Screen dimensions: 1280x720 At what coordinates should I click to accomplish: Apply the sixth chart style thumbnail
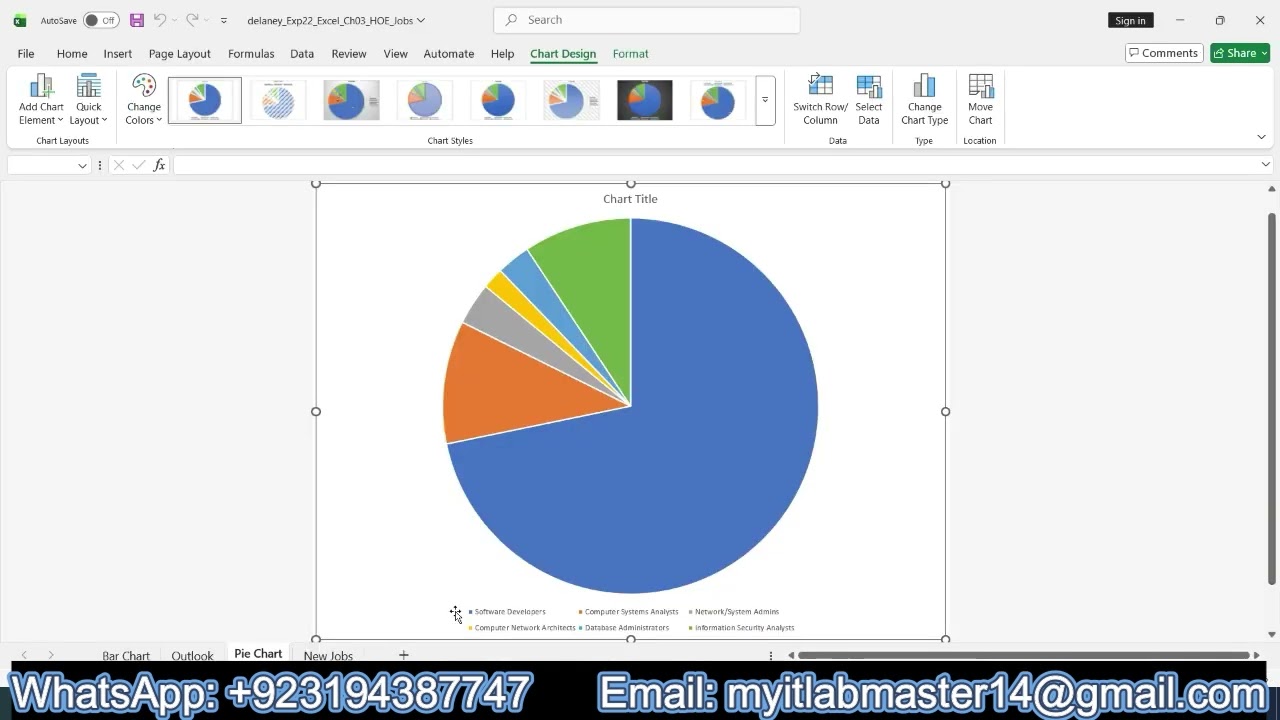click(572, 100)
